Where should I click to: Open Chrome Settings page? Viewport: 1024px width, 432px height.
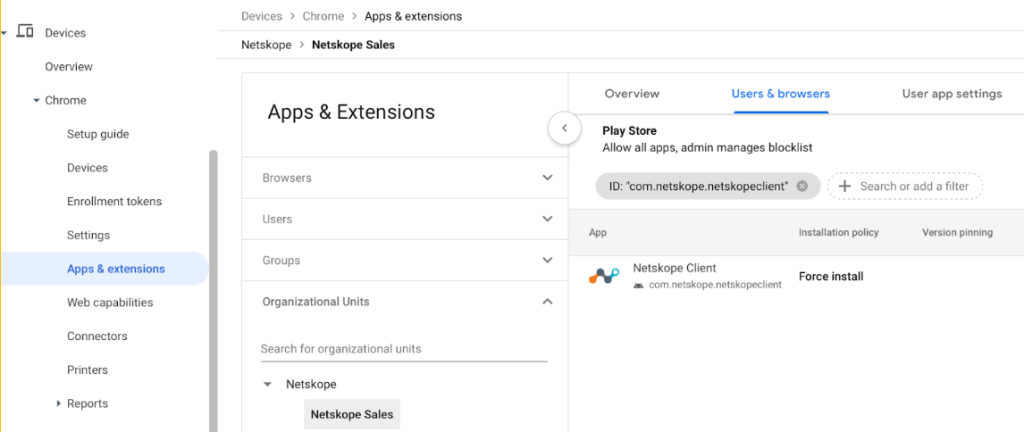pyautogui.click(x=88, y=235)
